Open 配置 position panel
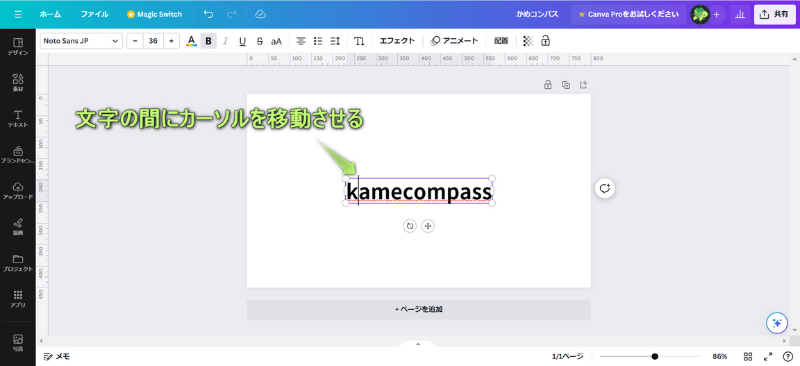The image size is (800, 366). pos(501,41)
